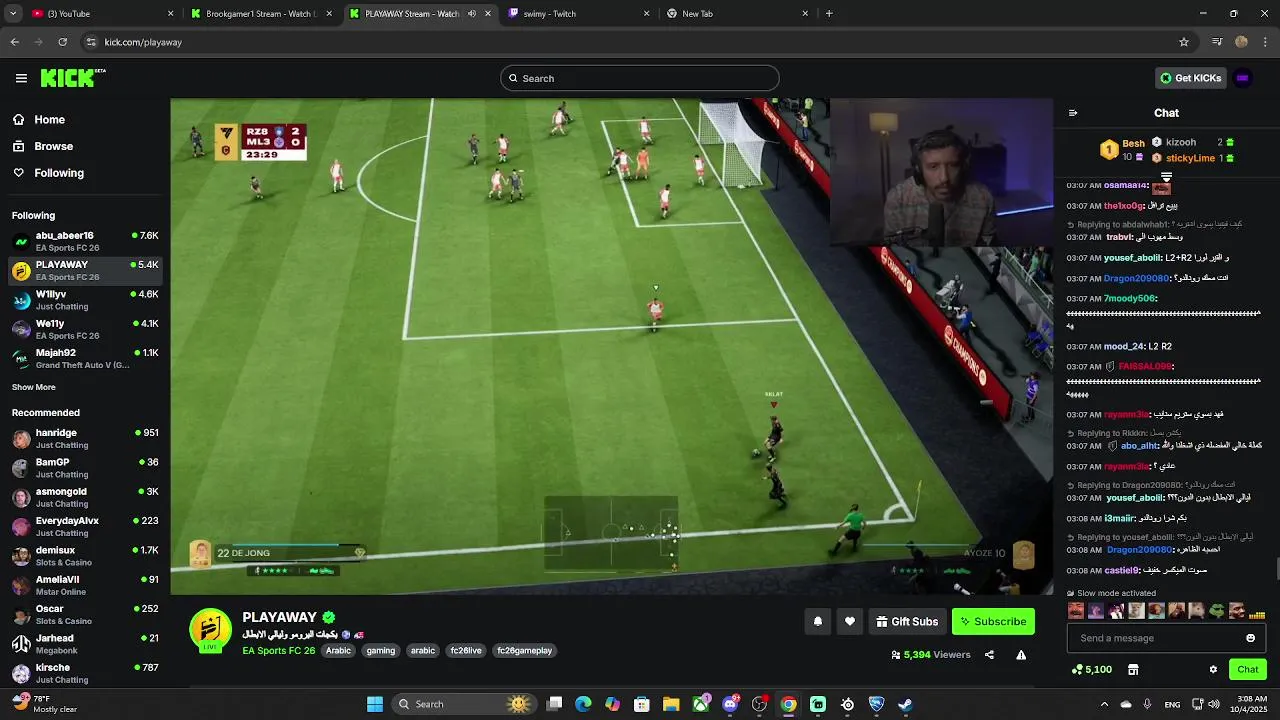Open the chat shop icon
Image resolution: width=1280 pixels, height=720 pixels.
pyautogui.click(x=1133, y=669)
